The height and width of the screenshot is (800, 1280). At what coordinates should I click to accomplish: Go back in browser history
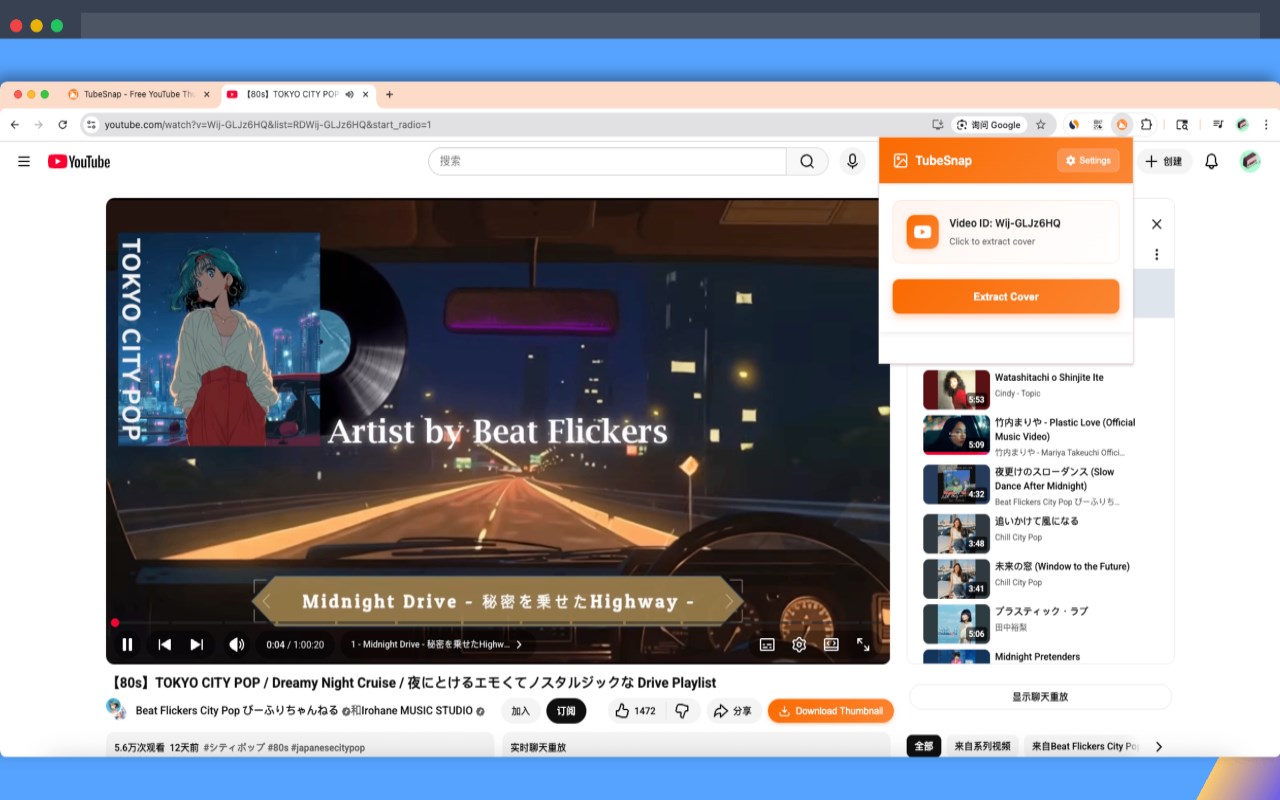point(14,124)
